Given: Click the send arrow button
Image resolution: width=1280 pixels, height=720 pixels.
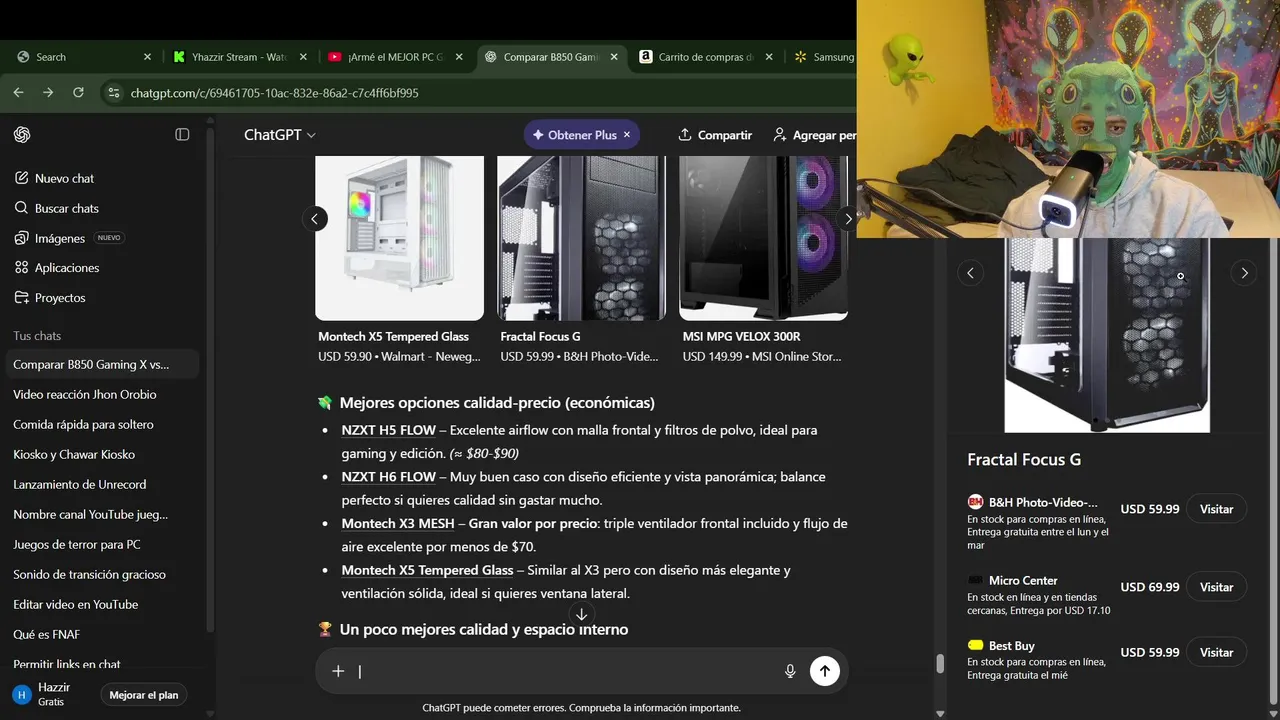Looking at the screenshot, I should click(x=824, y=671).
